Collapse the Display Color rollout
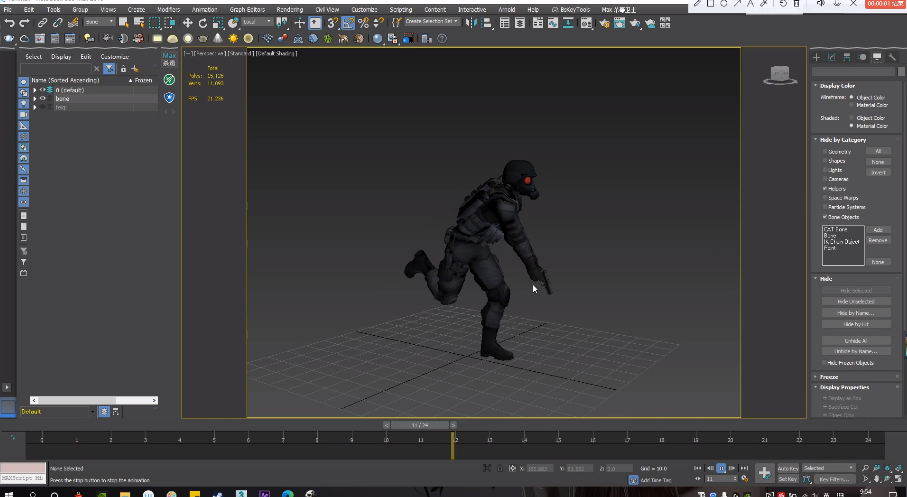 click(838, 86)
